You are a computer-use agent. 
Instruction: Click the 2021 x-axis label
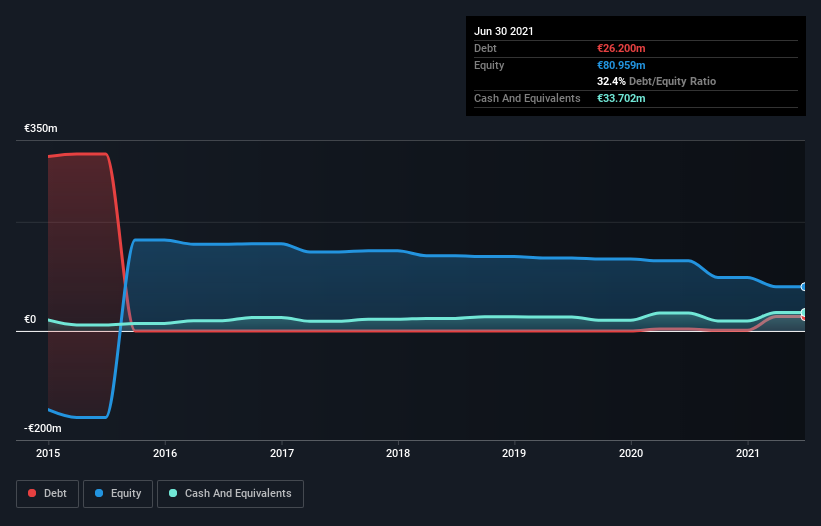pos(748,453)
